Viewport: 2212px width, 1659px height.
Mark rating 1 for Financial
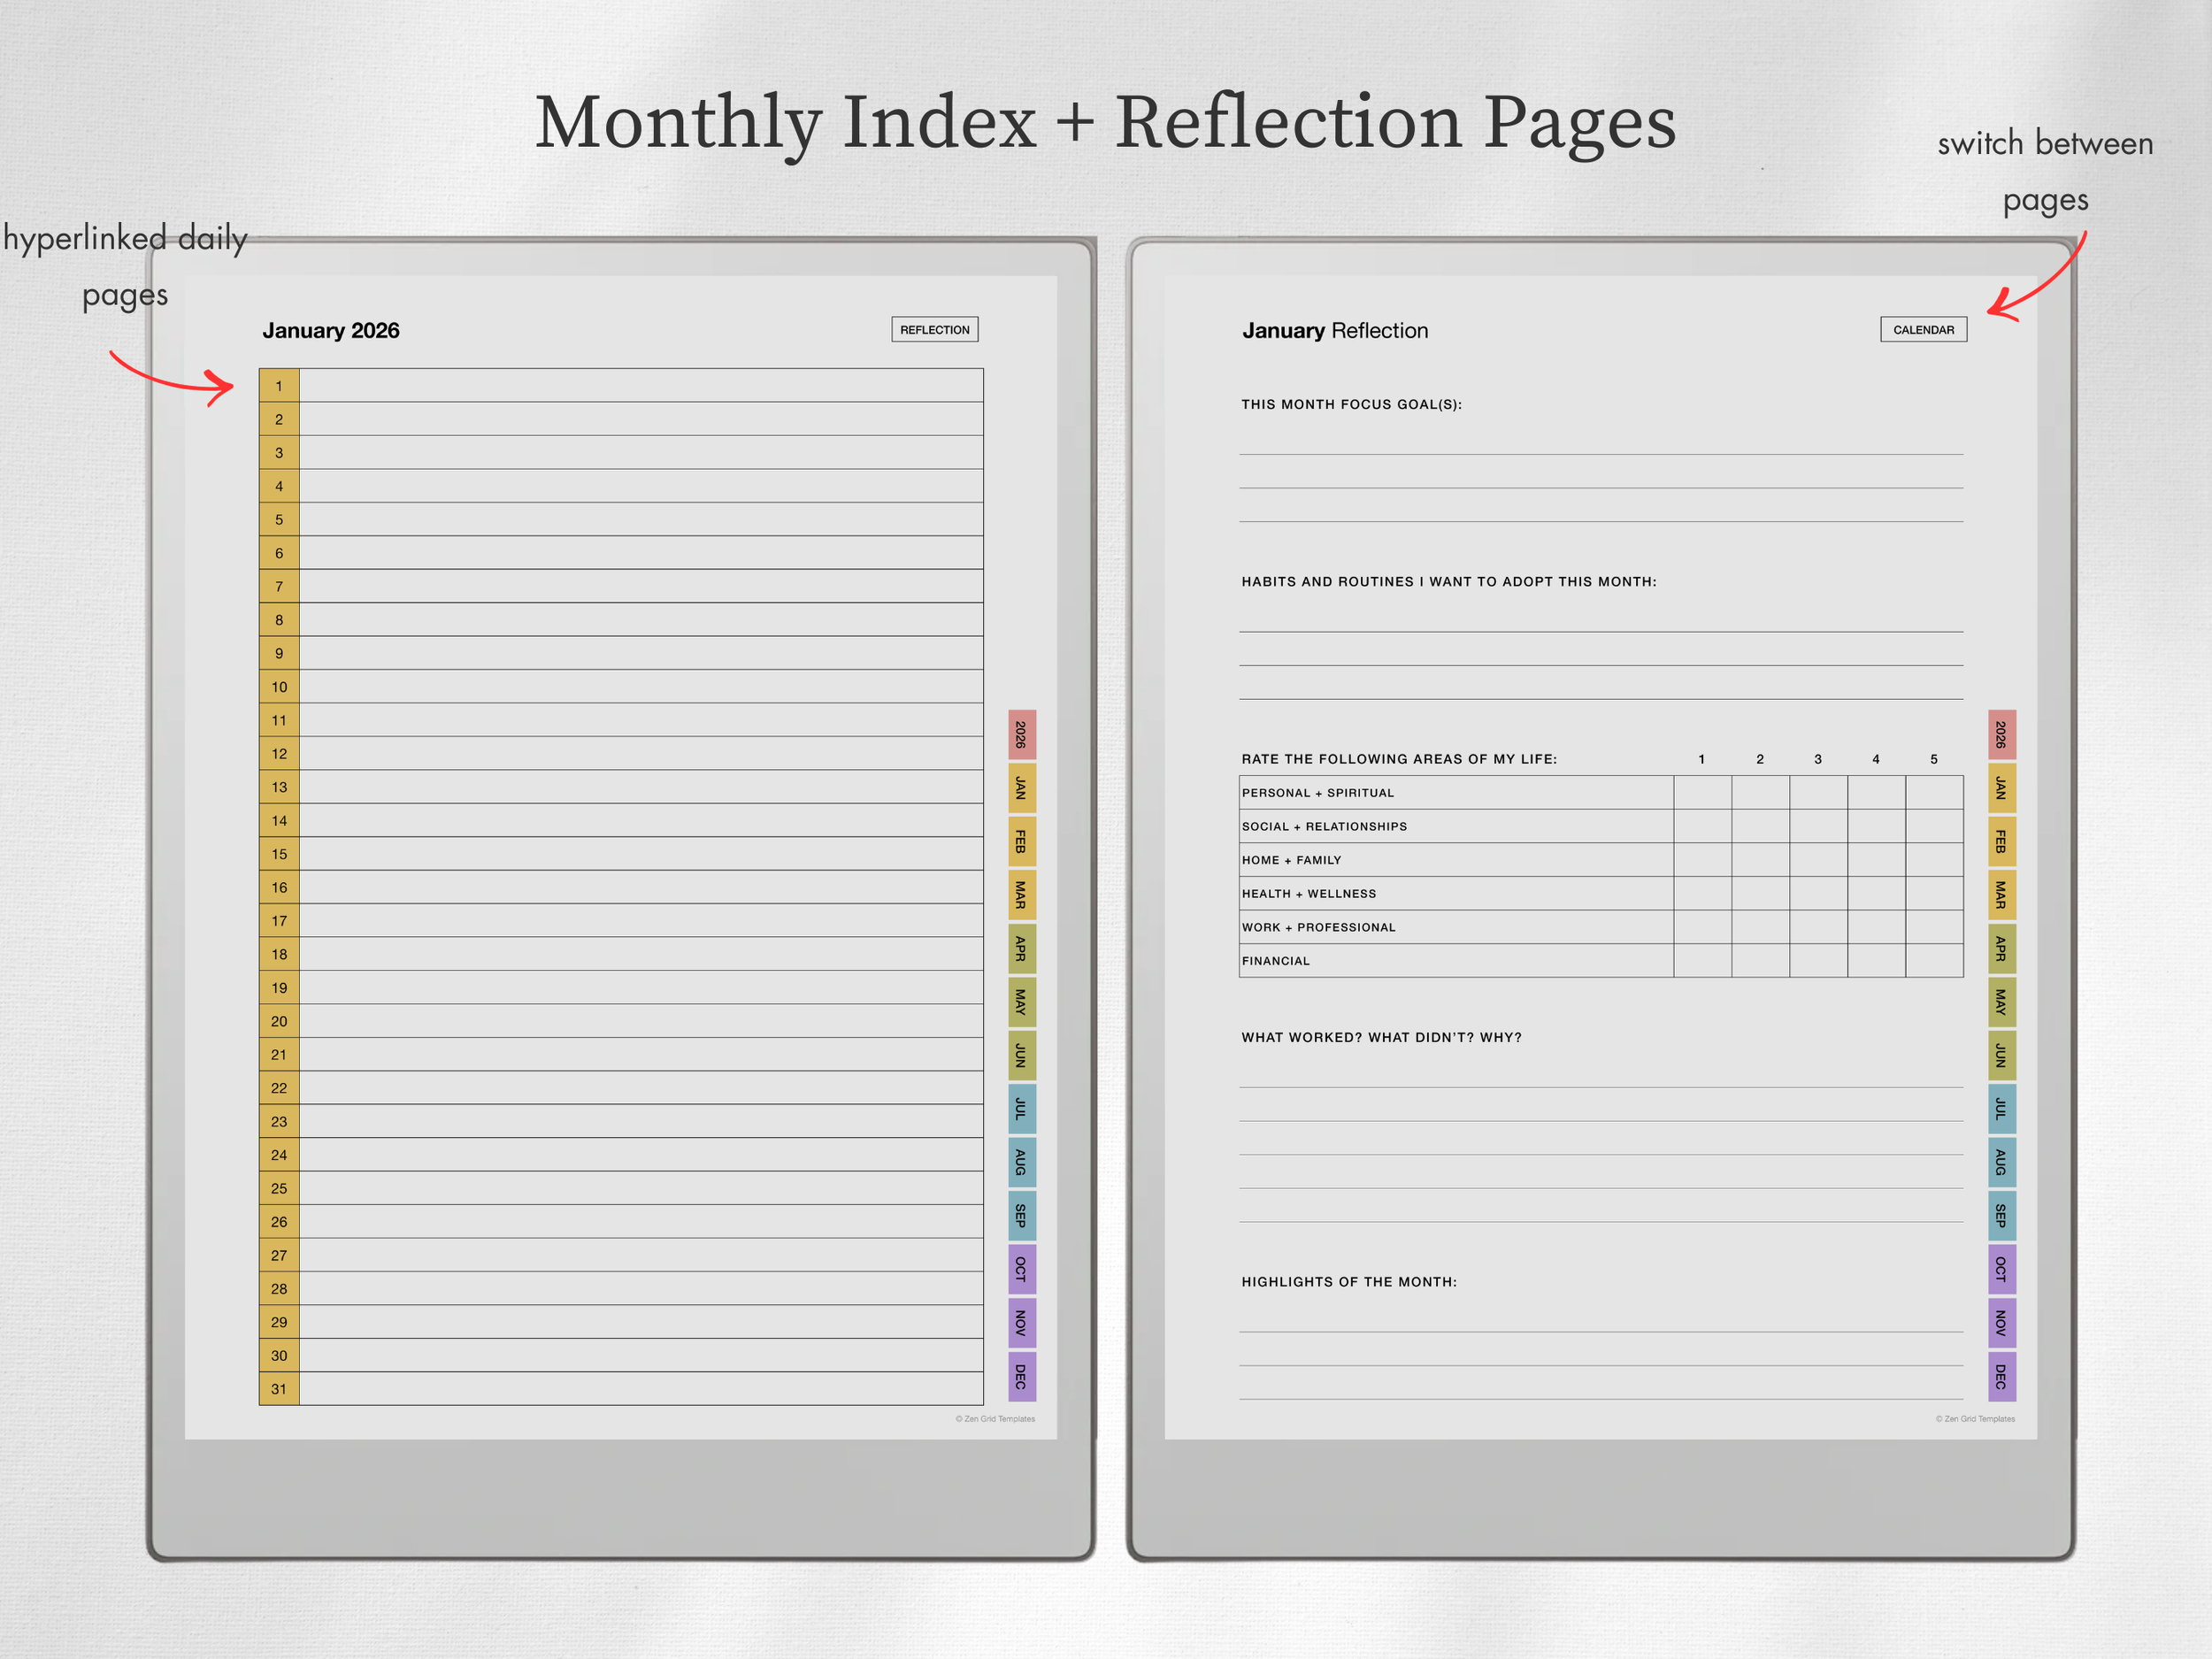(x=1703, y=960)
